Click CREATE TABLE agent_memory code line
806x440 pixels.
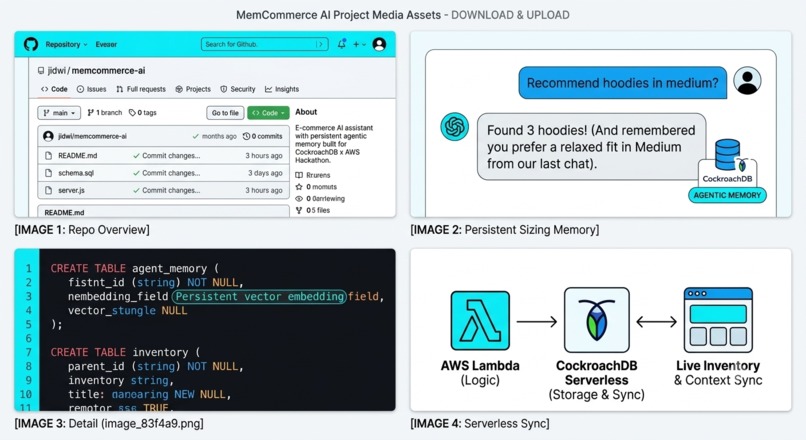(135, 268)
